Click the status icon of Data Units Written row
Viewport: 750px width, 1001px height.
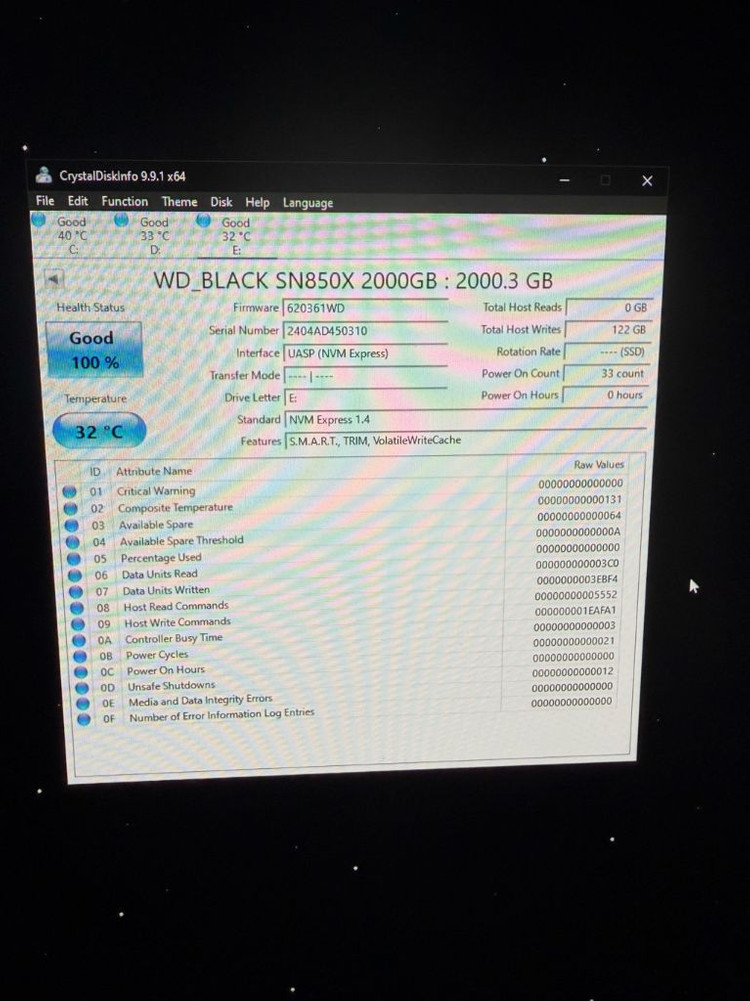(76, 592)
